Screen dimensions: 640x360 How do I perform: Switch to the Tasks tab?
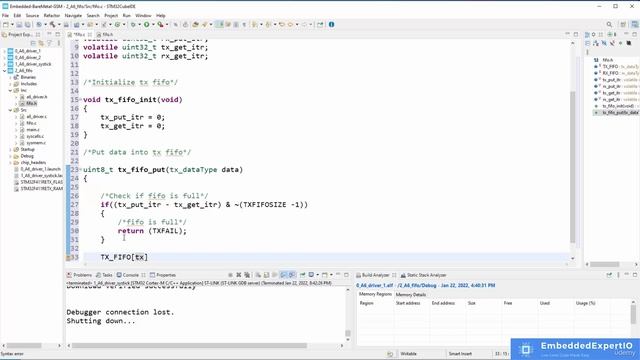pyautogui.click(x=104, y=275)
